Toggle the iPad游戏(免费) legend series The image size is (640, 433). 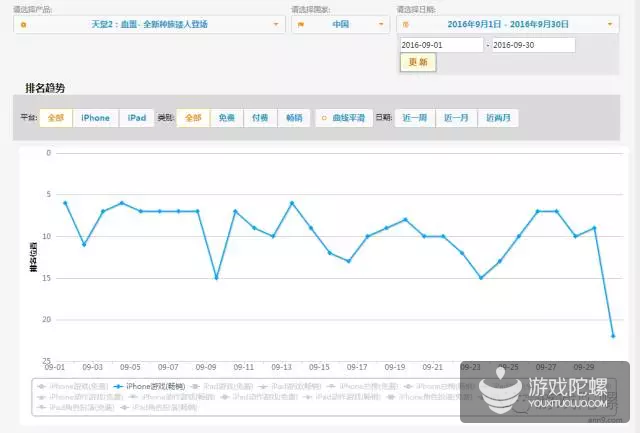click(x=222, y=386)
